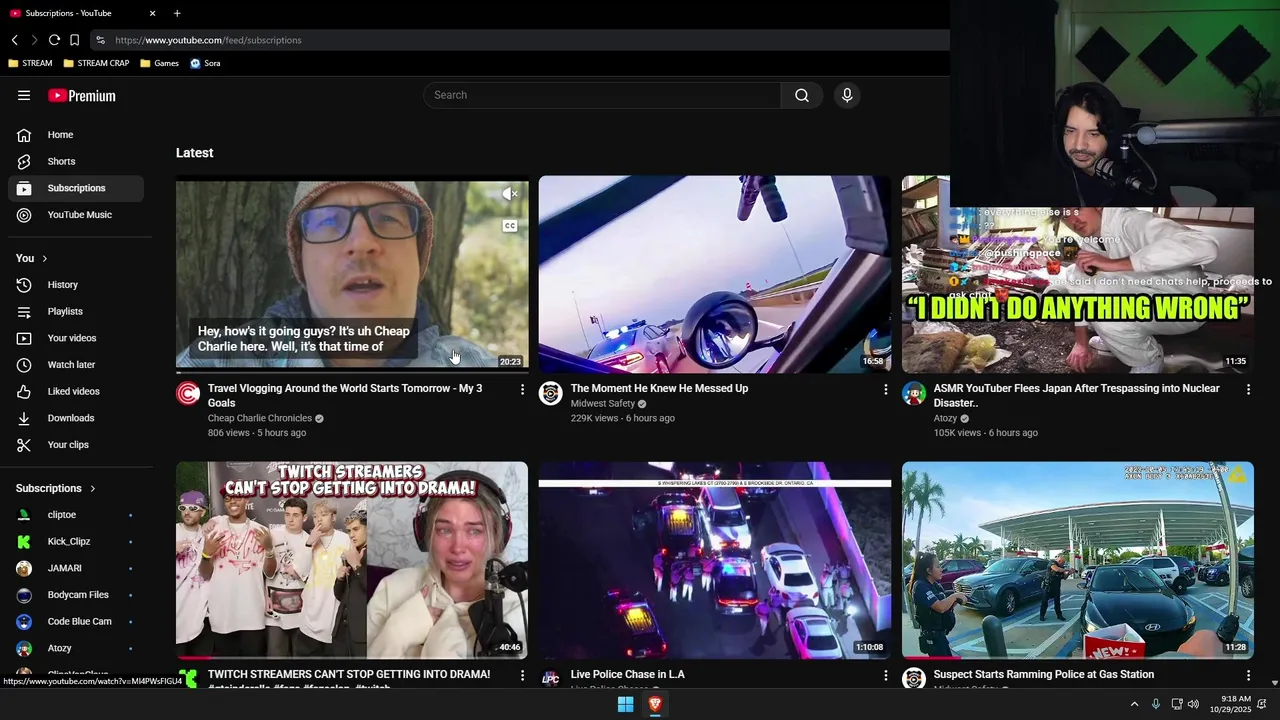
Task: Reload the page
Action: click(54, 40)
